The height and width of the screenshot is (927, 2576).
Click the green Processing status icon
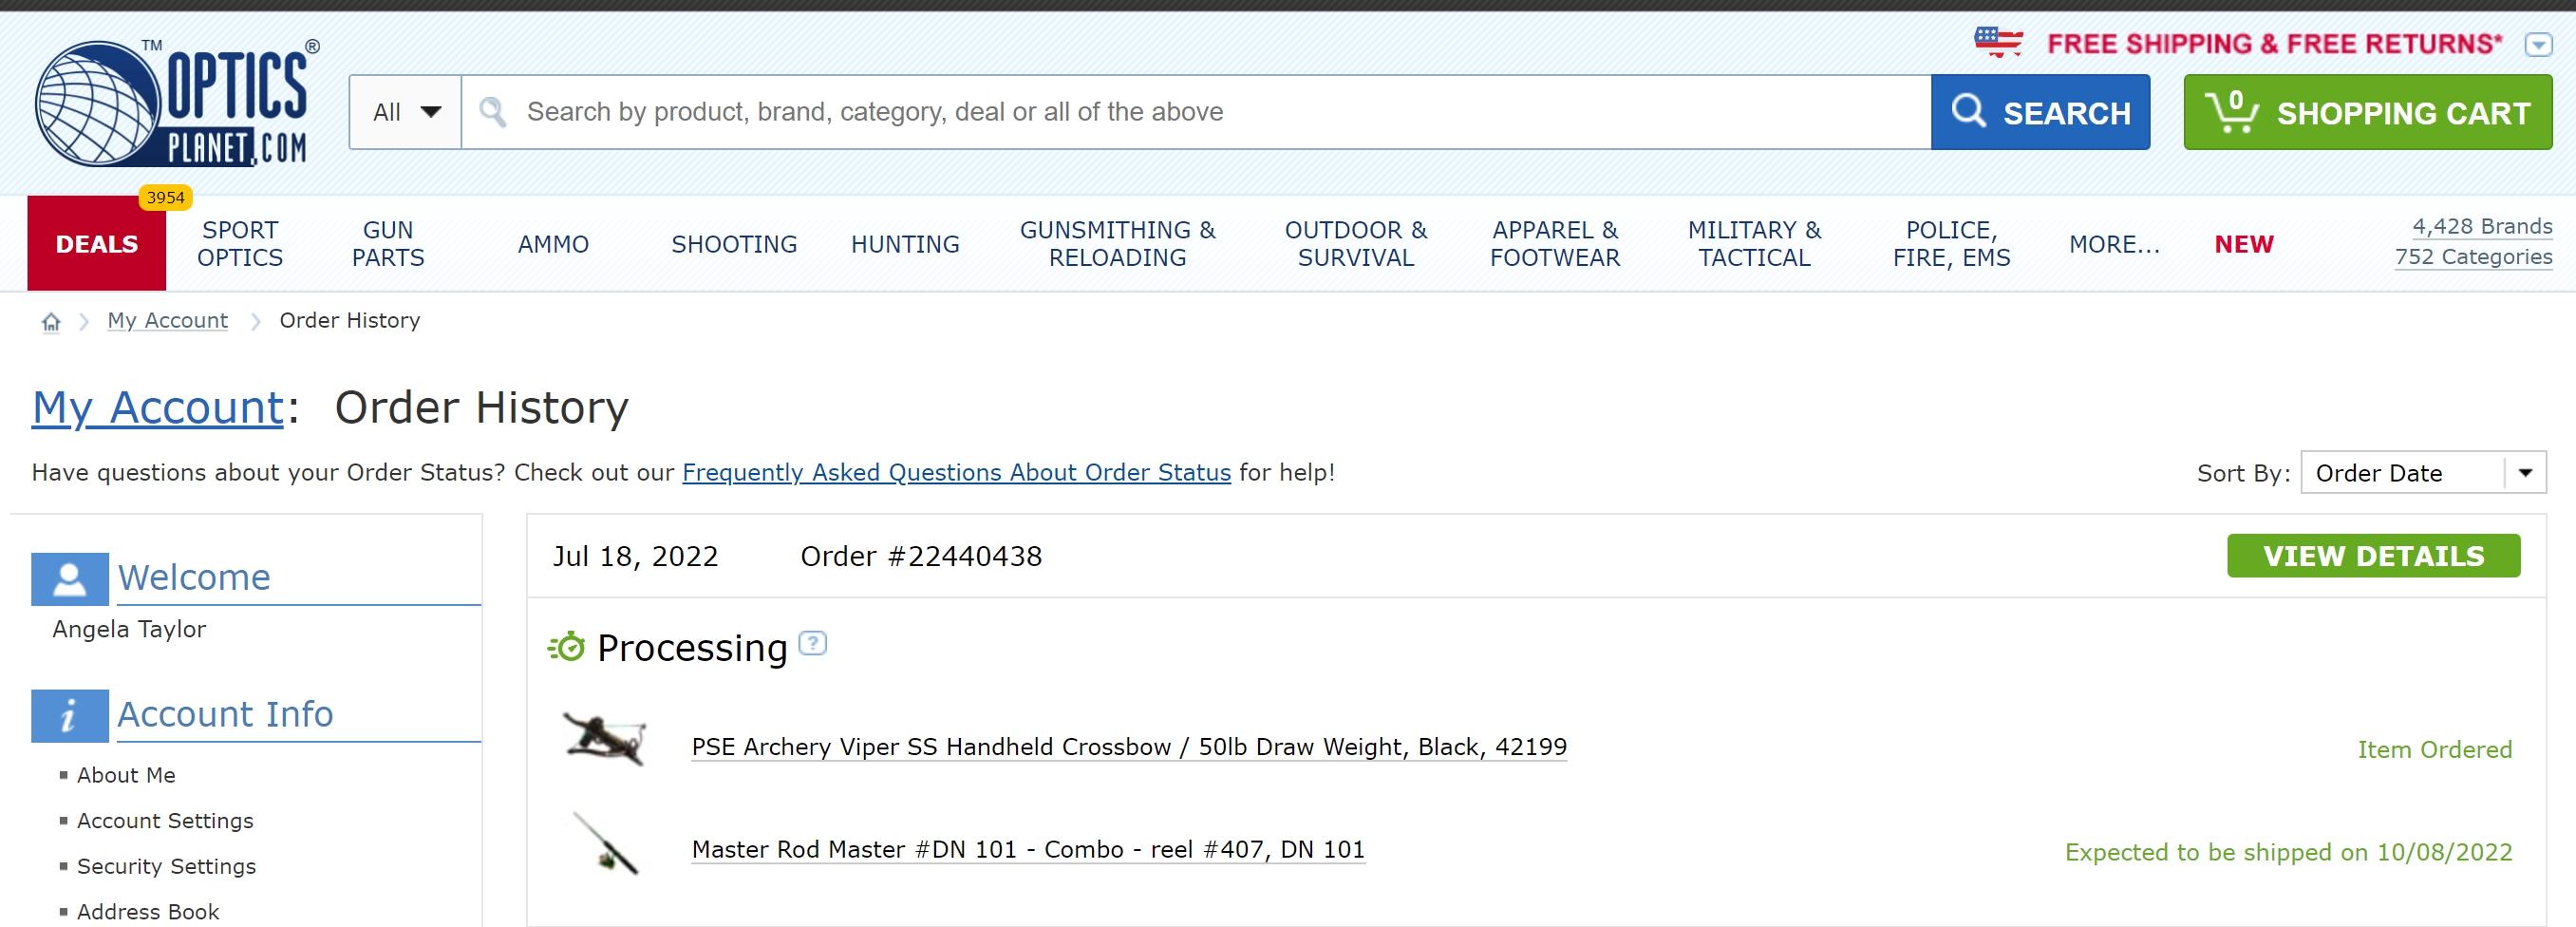pyautogui.click(x=567, y=647)
